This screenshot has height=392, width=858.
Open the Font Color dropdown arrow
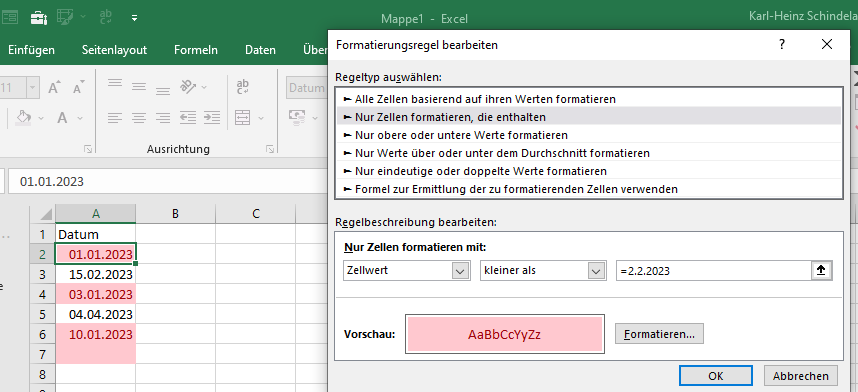80,118
